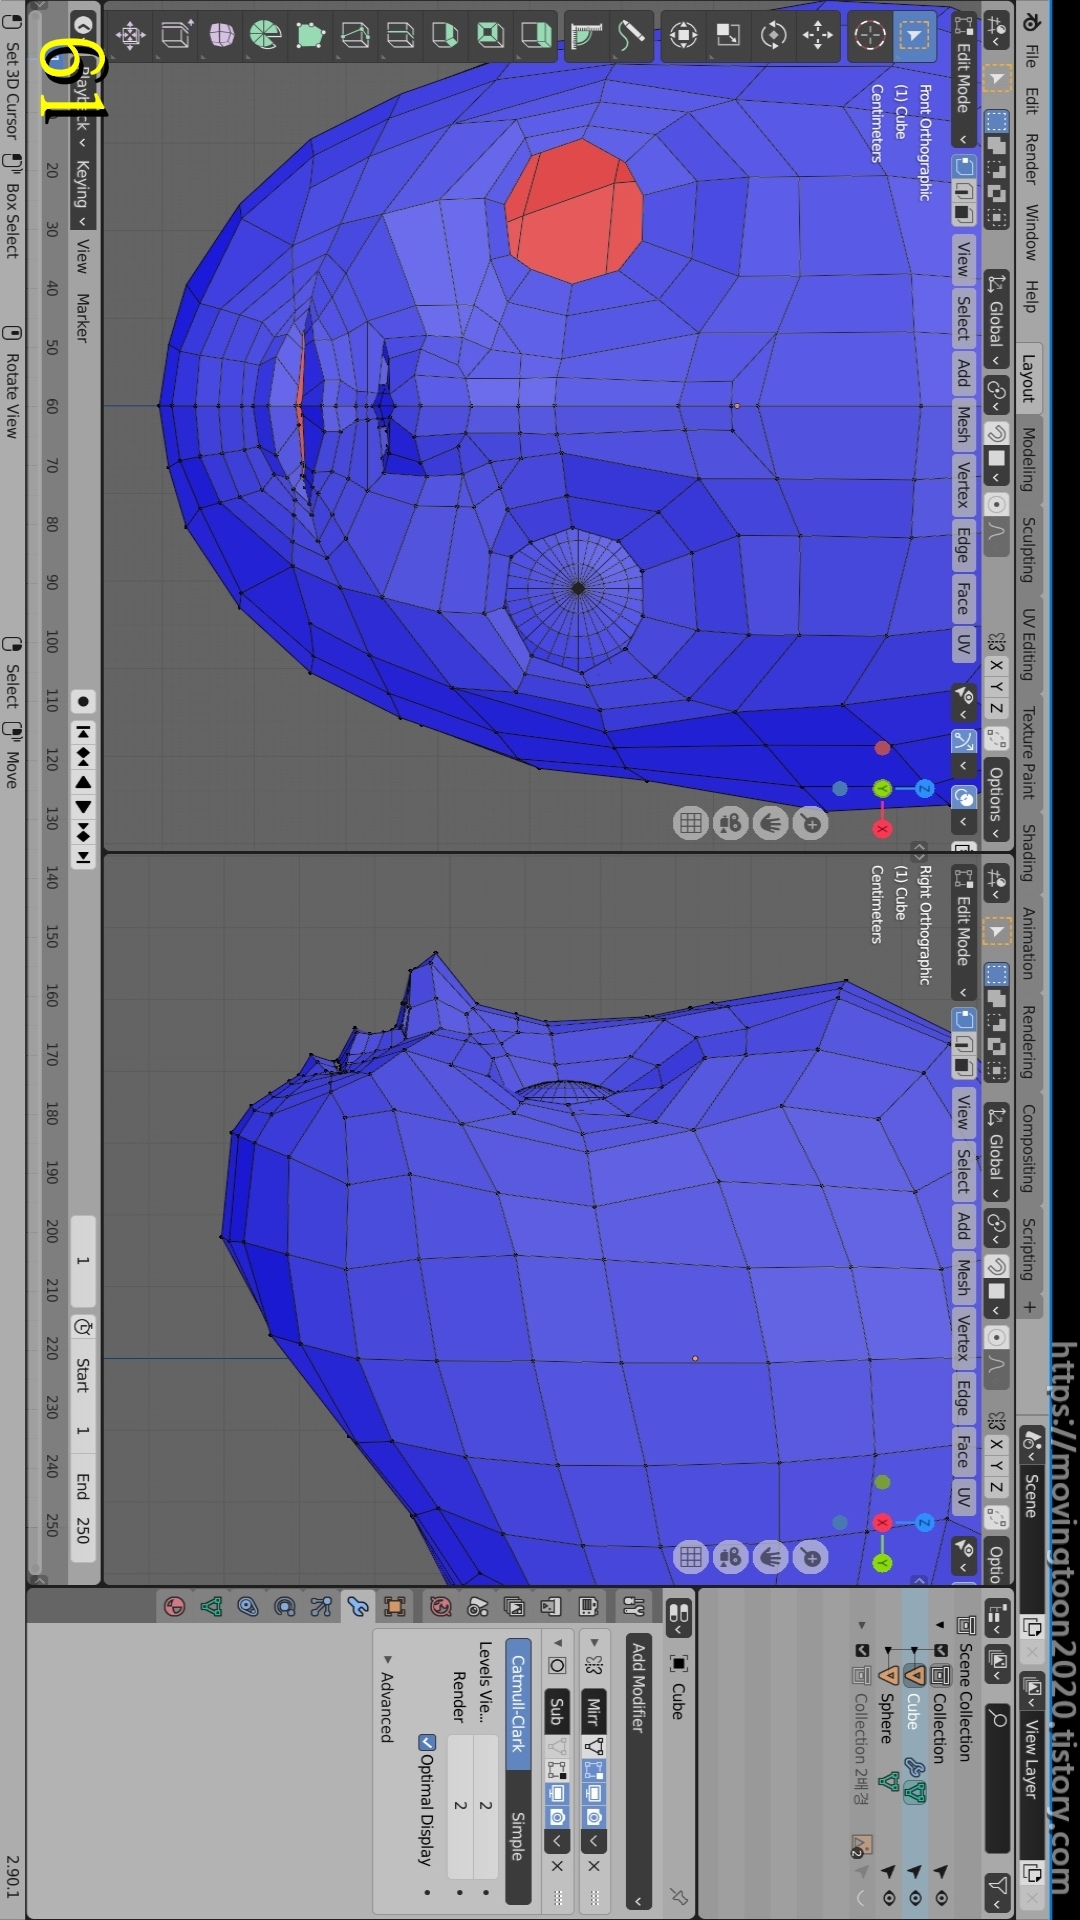This screenshot has width=1080, height=1920.
Task: Remove the Mirror modifier with X
Action: click(x=594, y=1866)
